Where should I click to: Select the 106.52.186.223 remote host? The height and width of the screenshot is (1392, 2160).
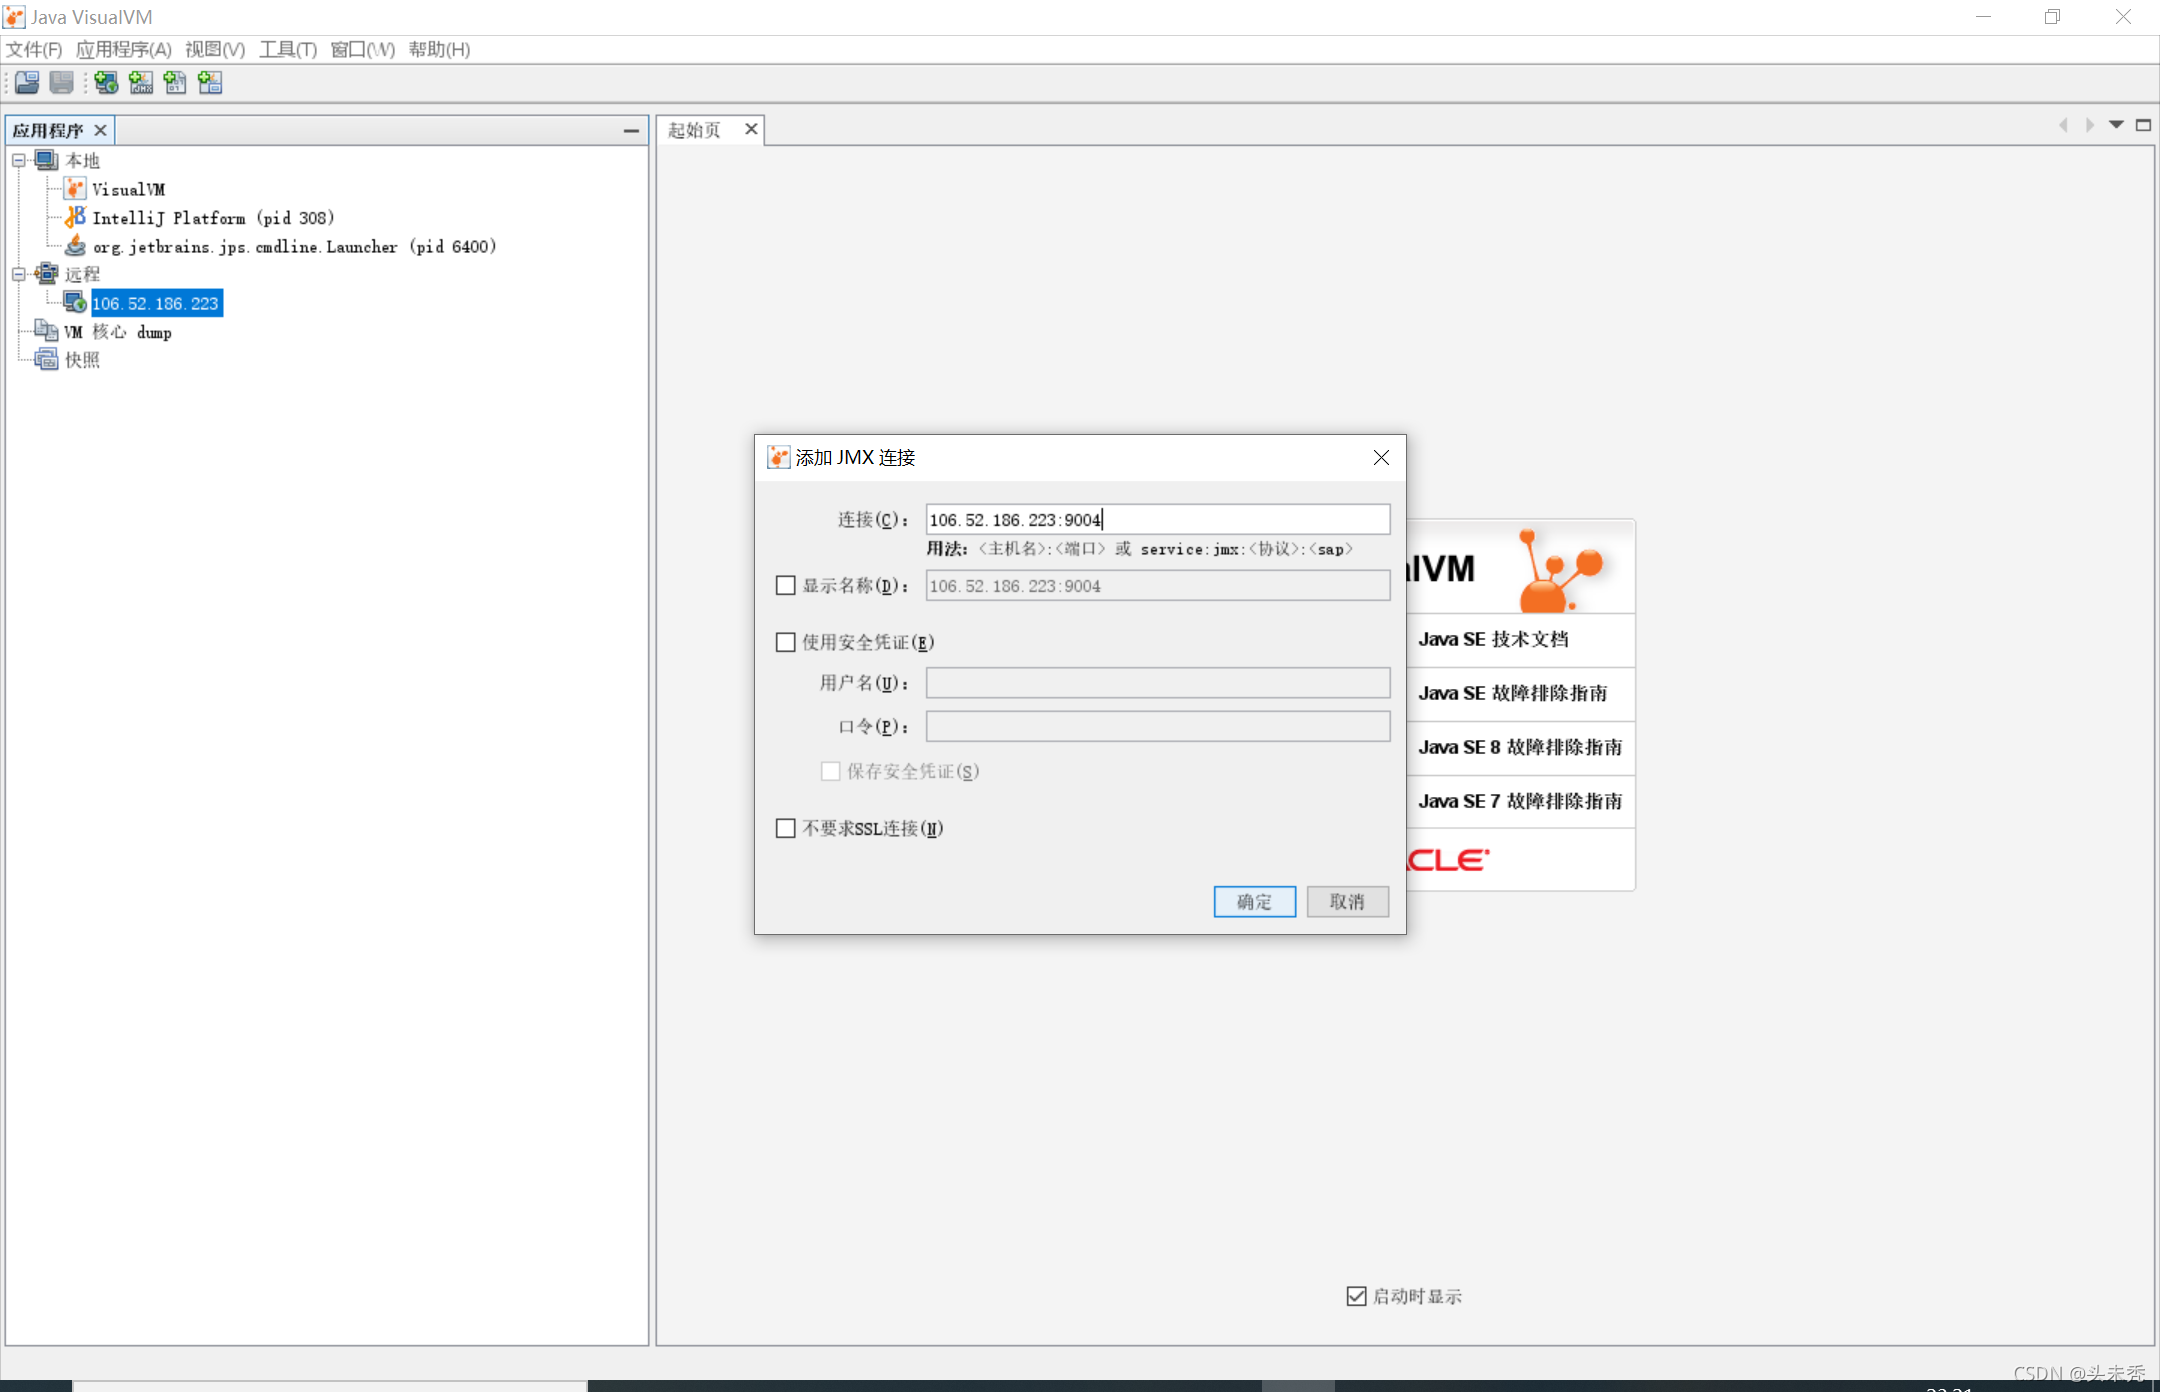(156, 303)
